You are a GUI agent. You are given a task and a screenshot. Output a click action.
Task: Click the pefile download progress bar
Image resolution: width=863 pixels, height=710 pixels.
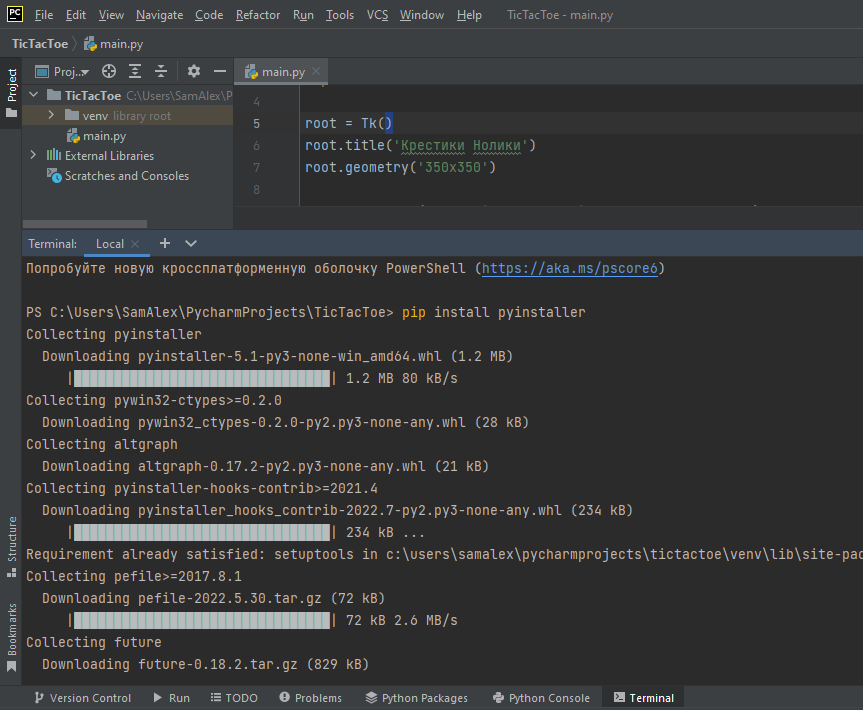click(201, 621)
